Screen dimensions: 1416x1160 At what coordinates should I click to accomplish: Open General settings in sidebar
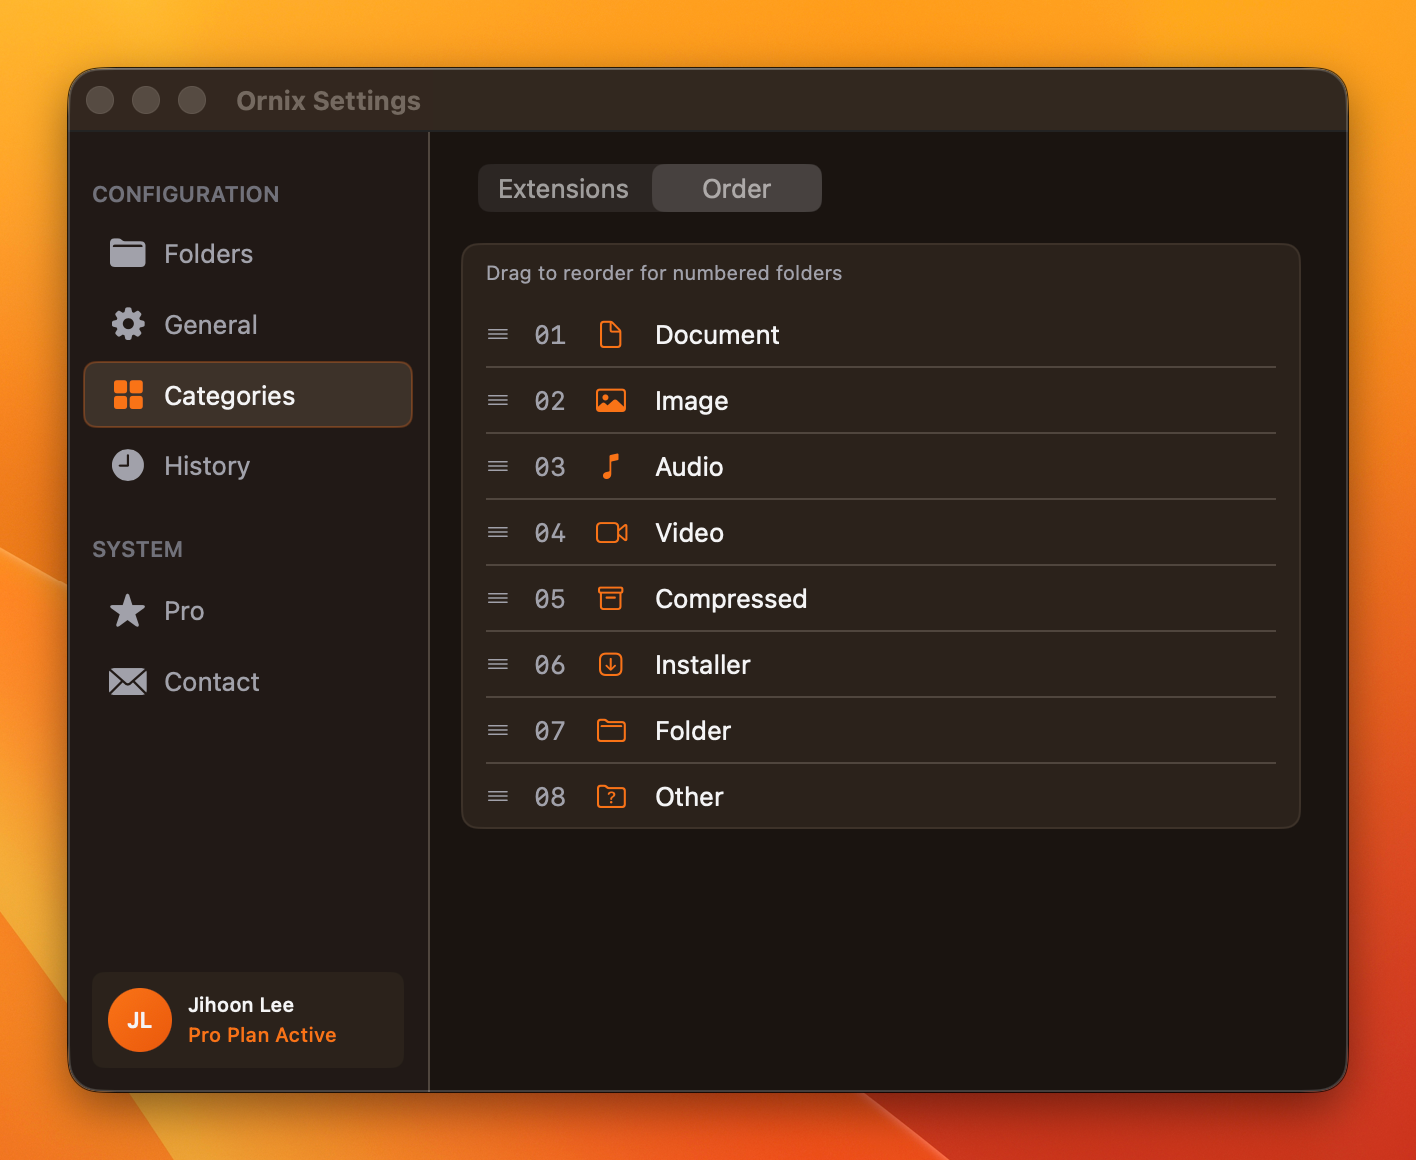point(210,325)
